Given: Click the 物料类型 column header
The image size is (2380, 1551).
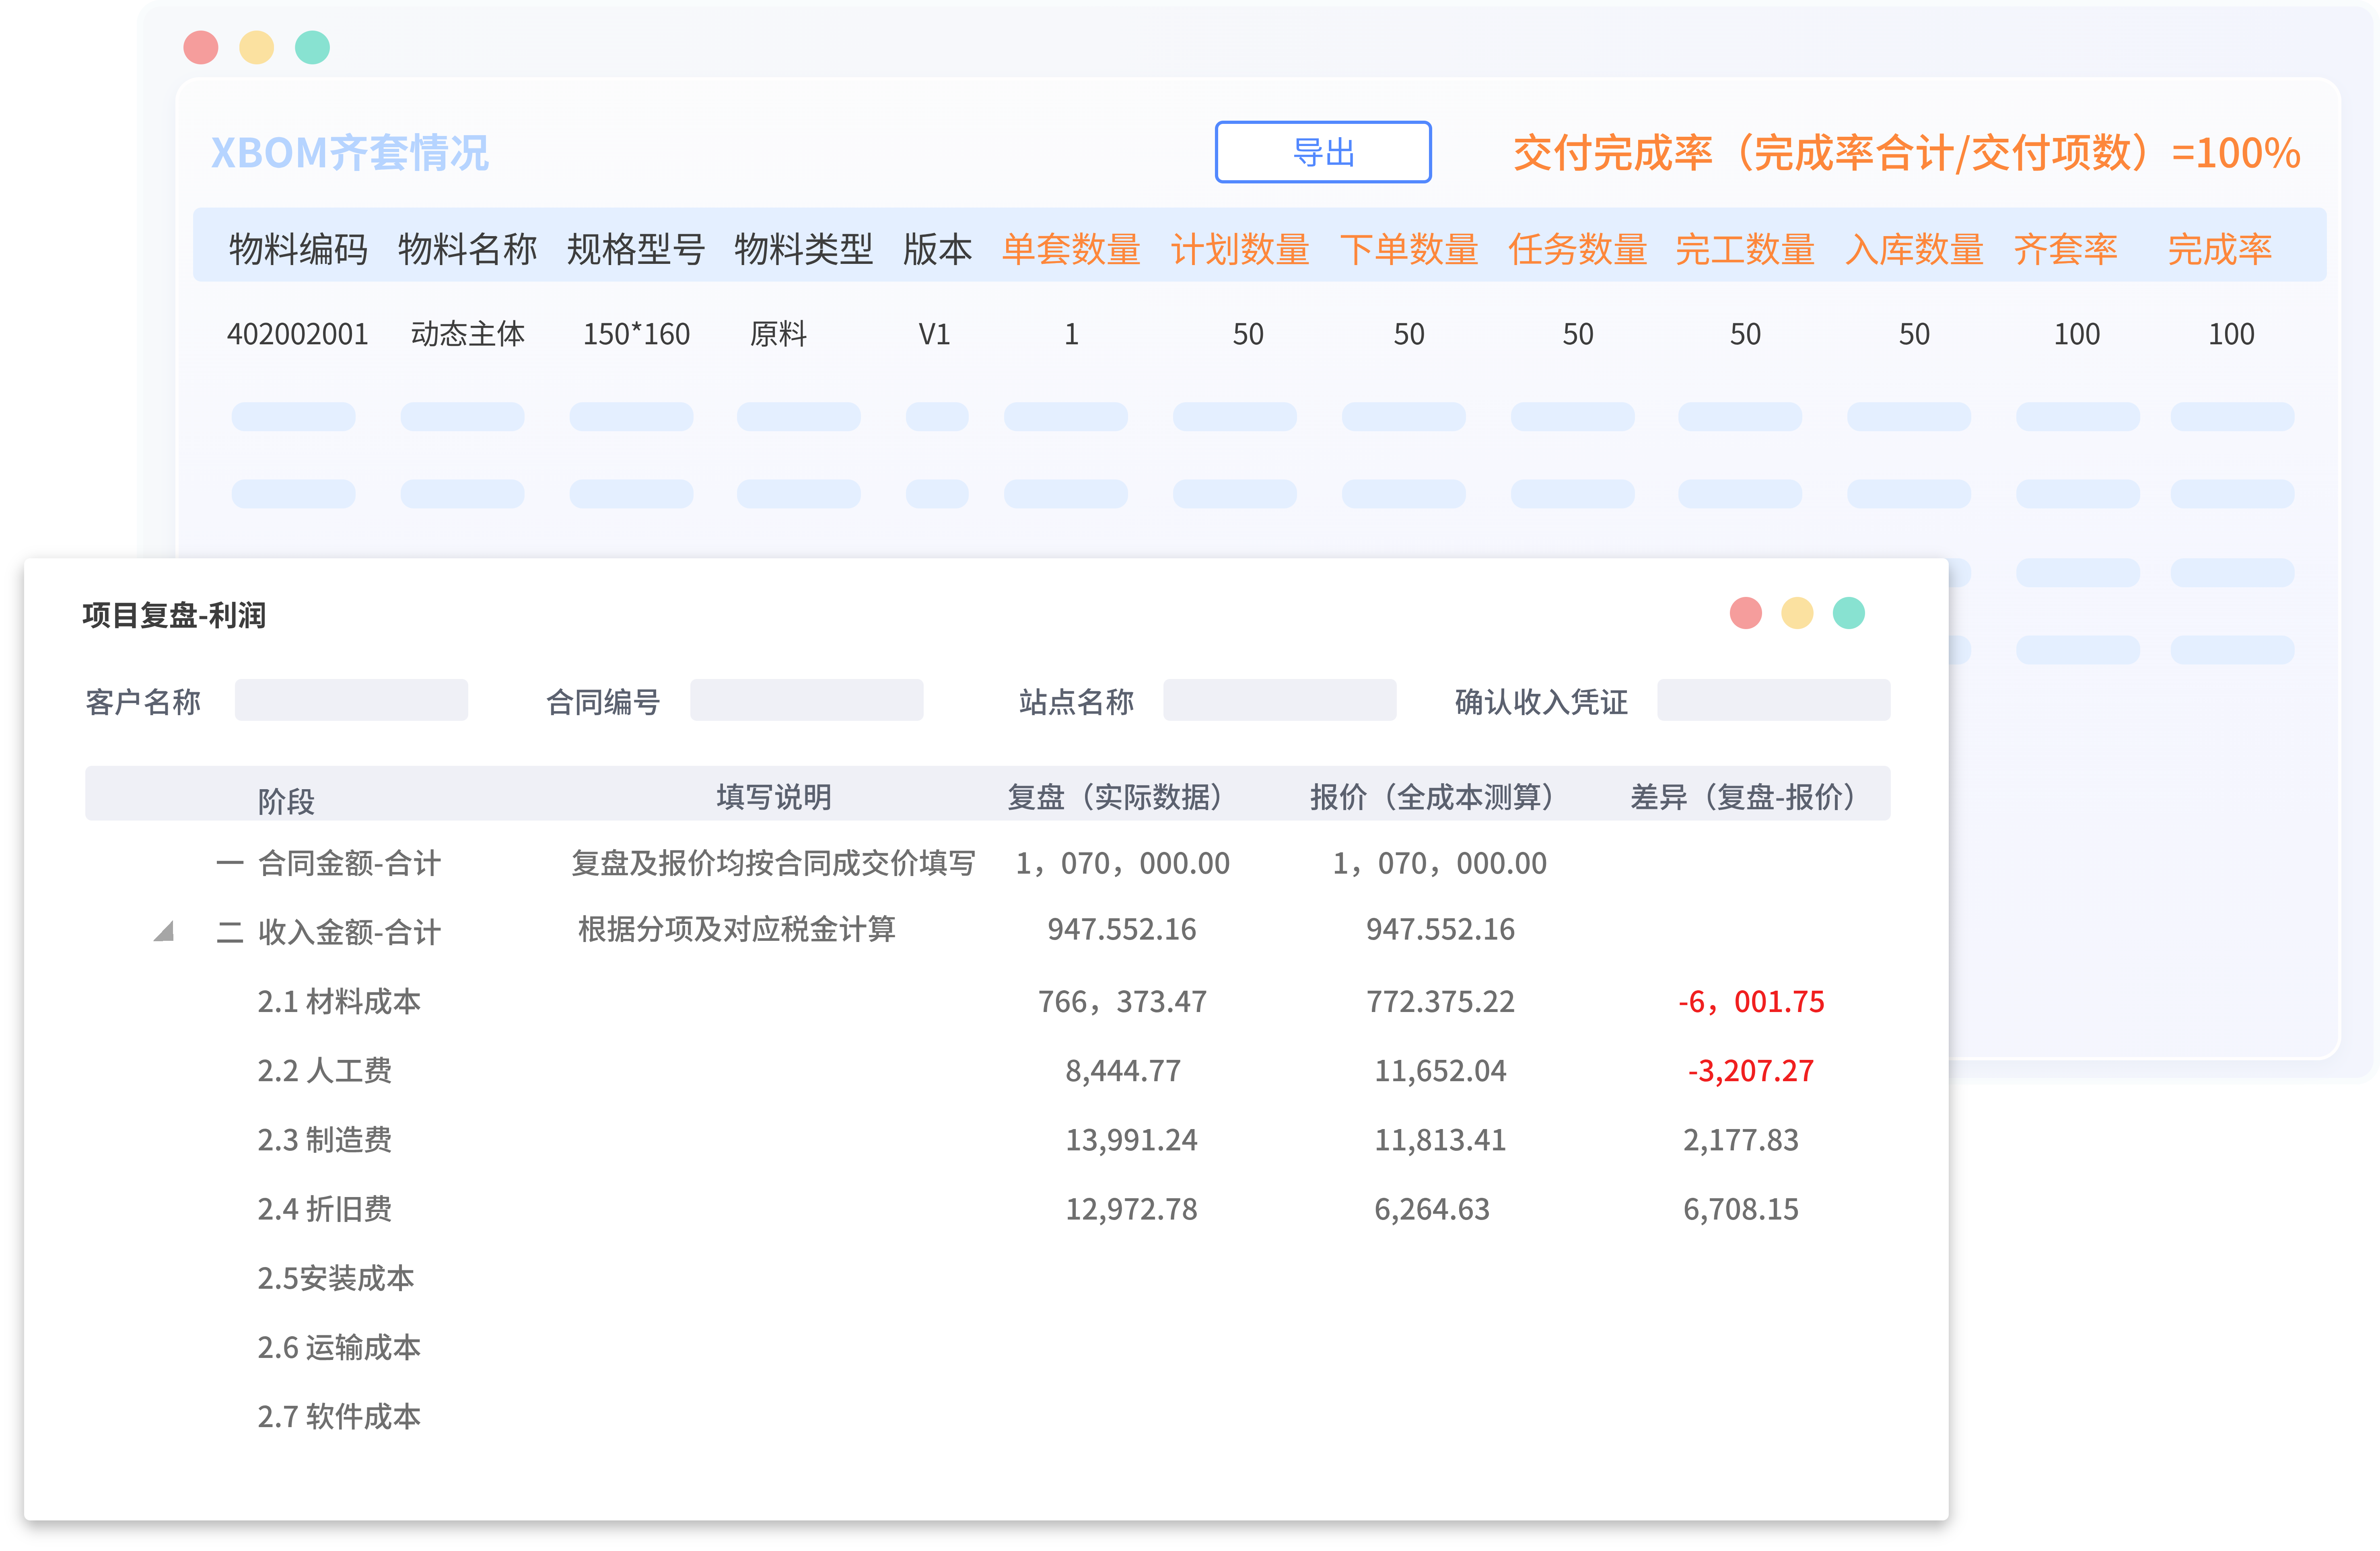Looking at the screenshot, I should tap(804, 249).
